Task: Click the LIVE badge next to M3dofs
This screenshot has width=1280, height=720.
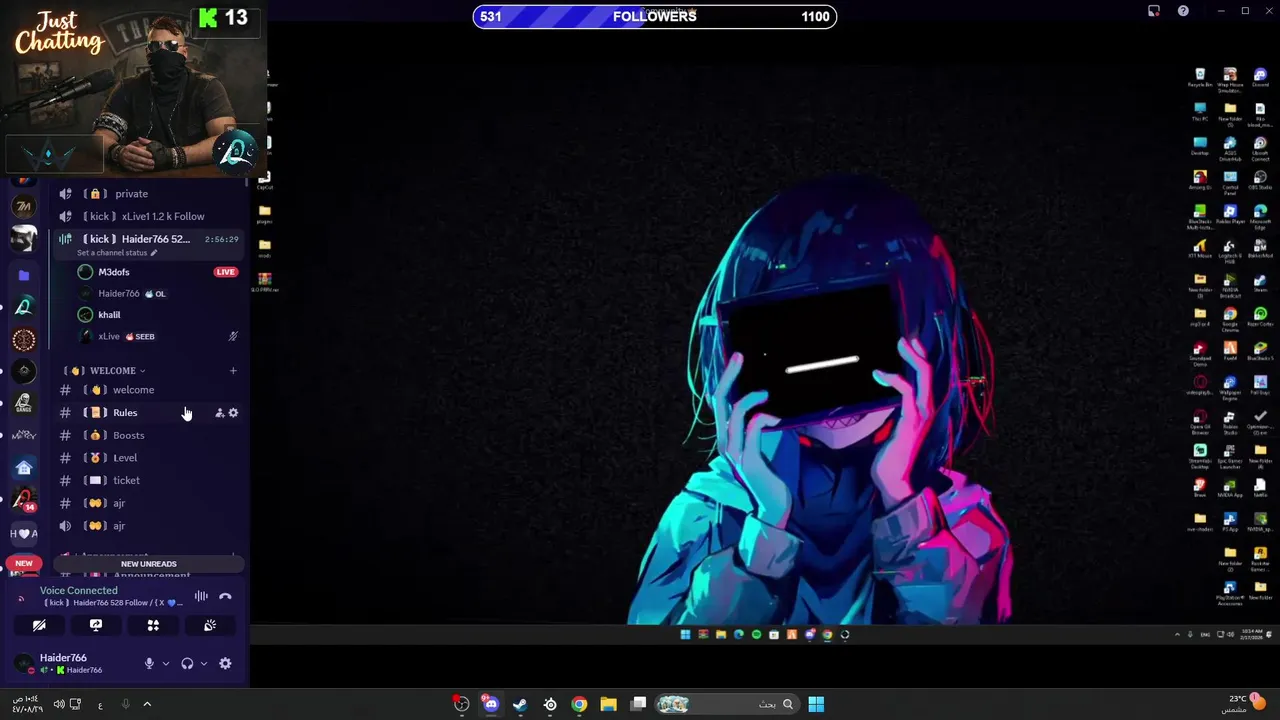Action: click(x=225, y=272)
